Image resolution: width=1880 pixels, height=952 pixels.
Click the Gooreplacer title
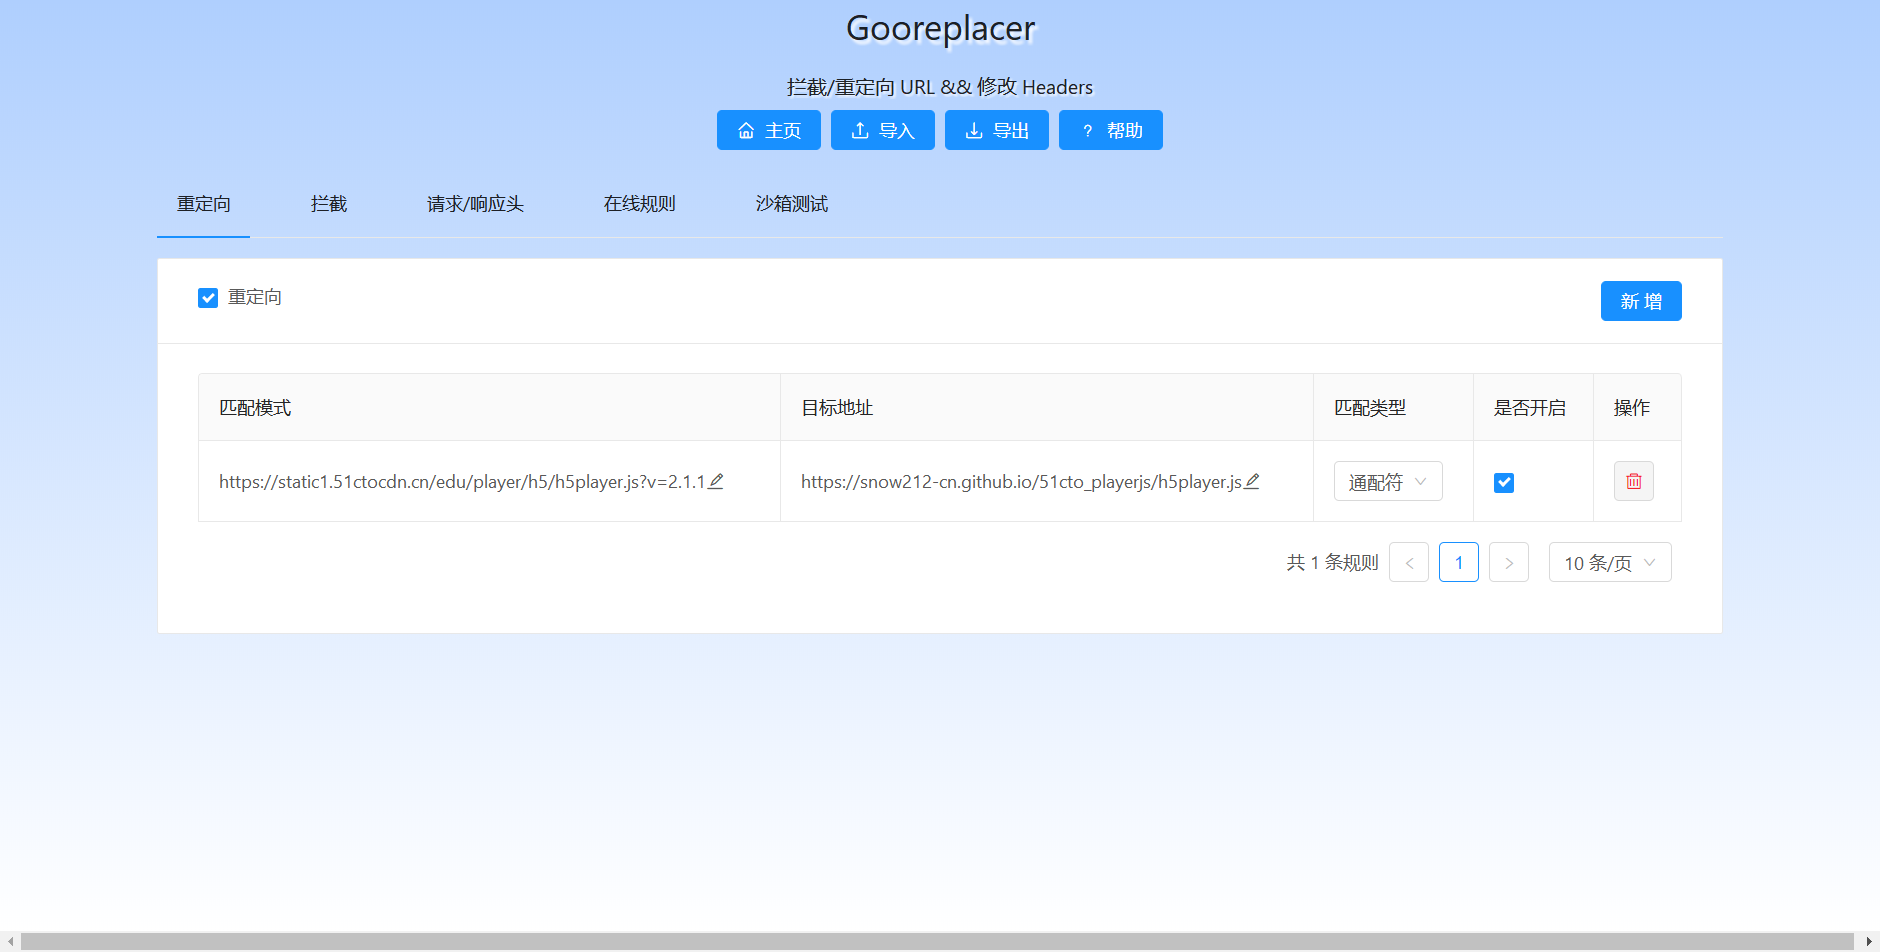coord(940,29)
